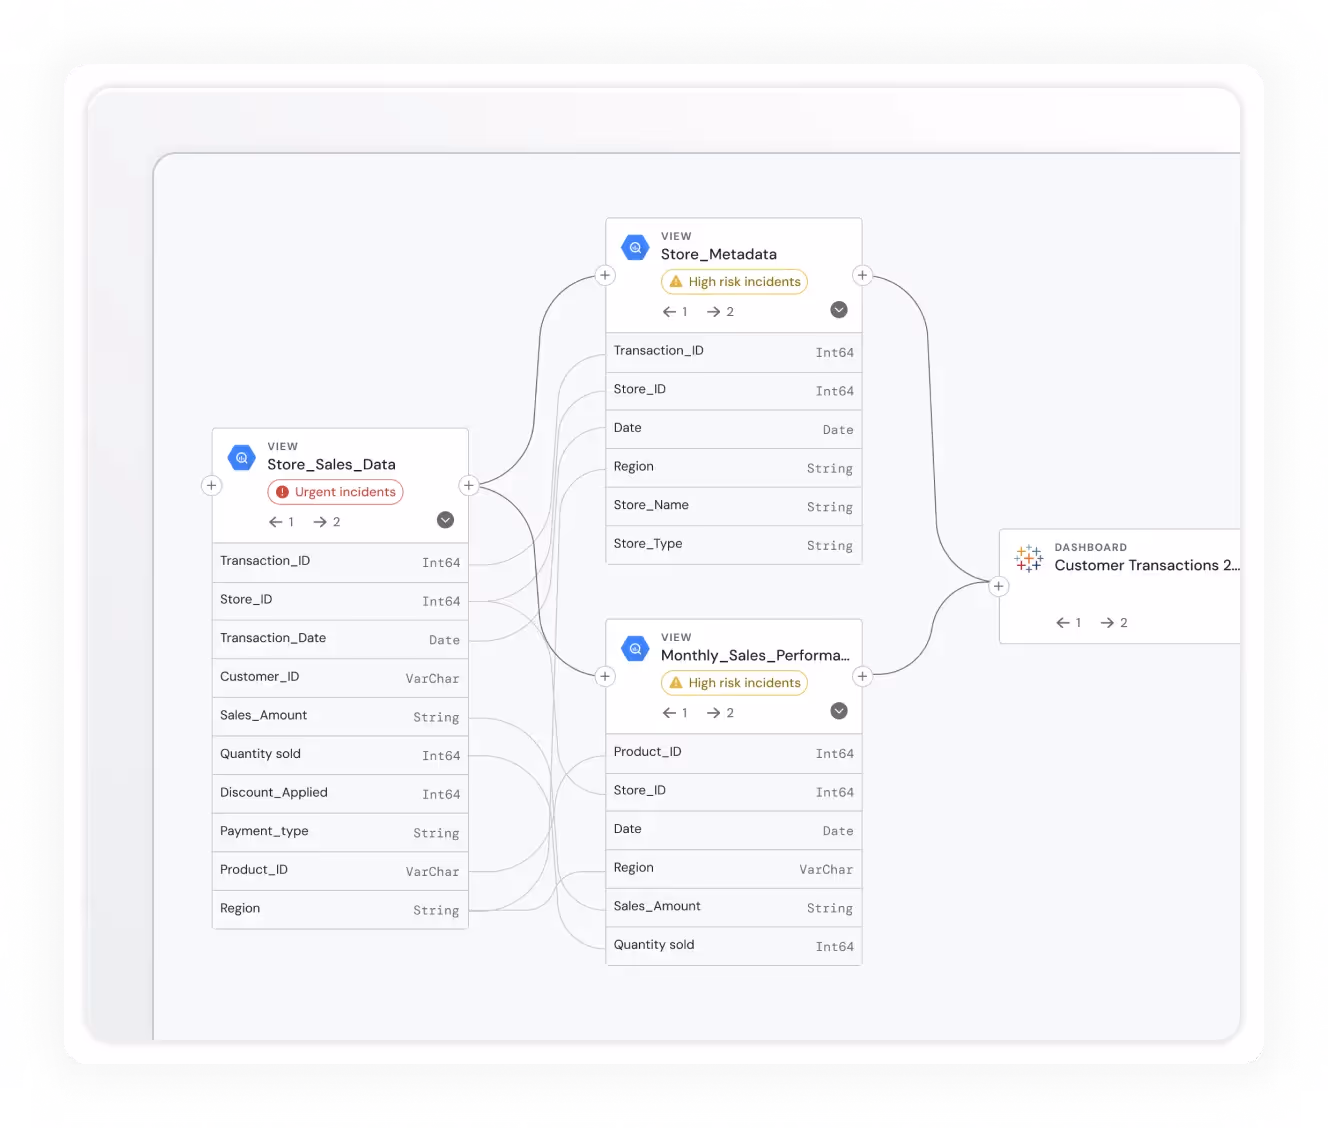Select Quantity sold column in Monthly_Sales_Performance
This screenshot has height=1128, width=1328.
(x=734, y=946)
